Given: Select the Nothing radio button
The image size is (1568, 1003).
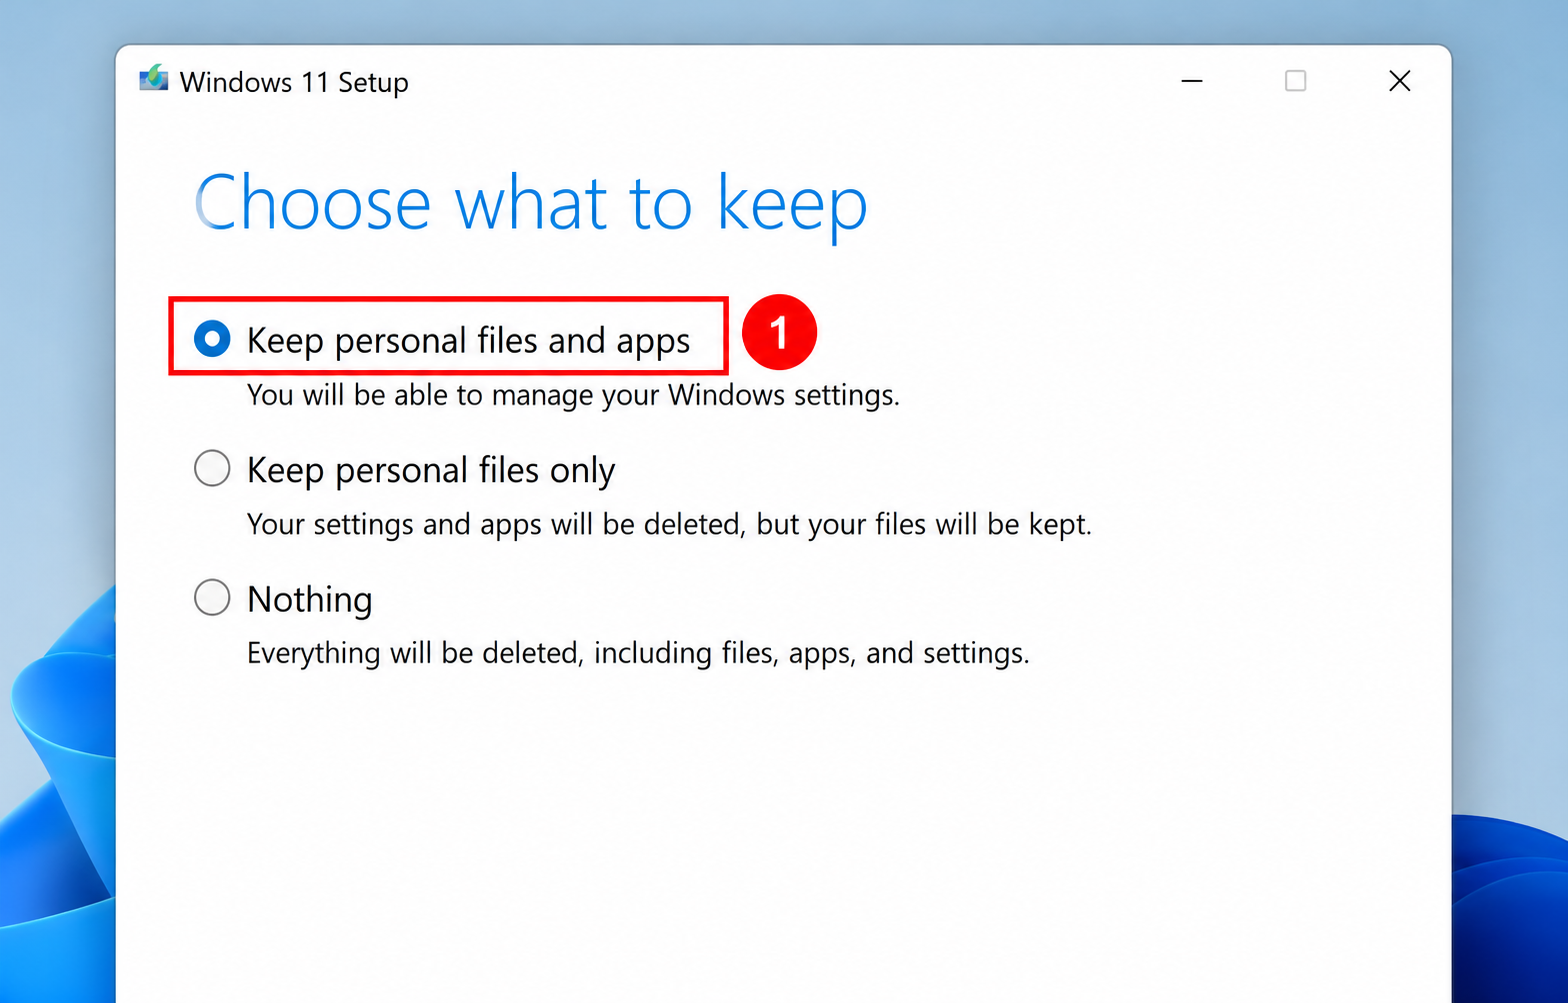Looking at the screenshot, I should pos(212,597).
